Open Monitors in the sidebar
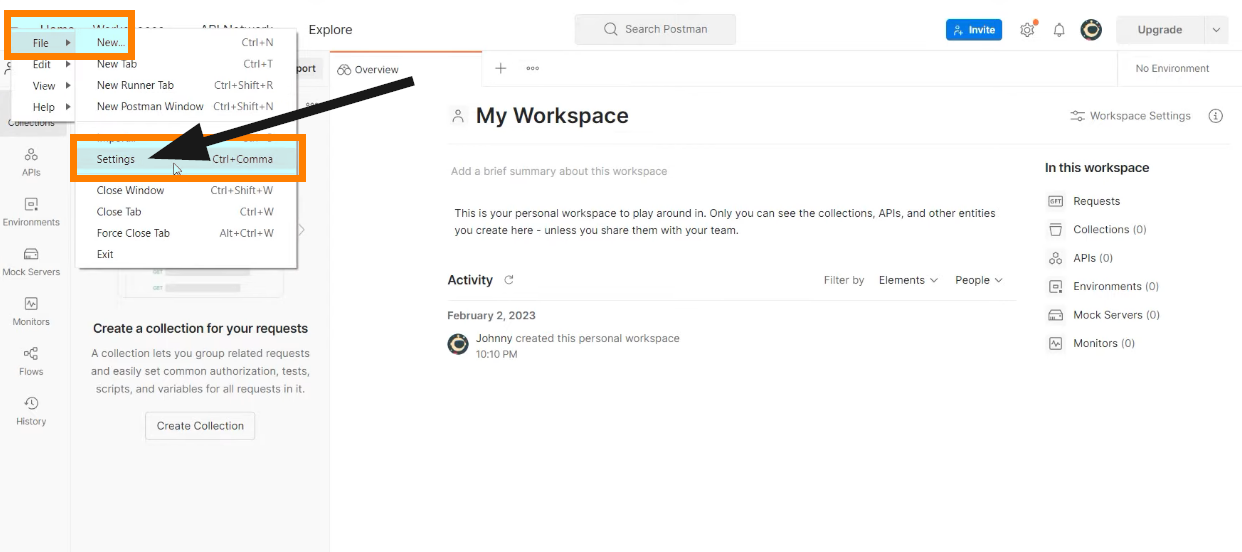 31,311
